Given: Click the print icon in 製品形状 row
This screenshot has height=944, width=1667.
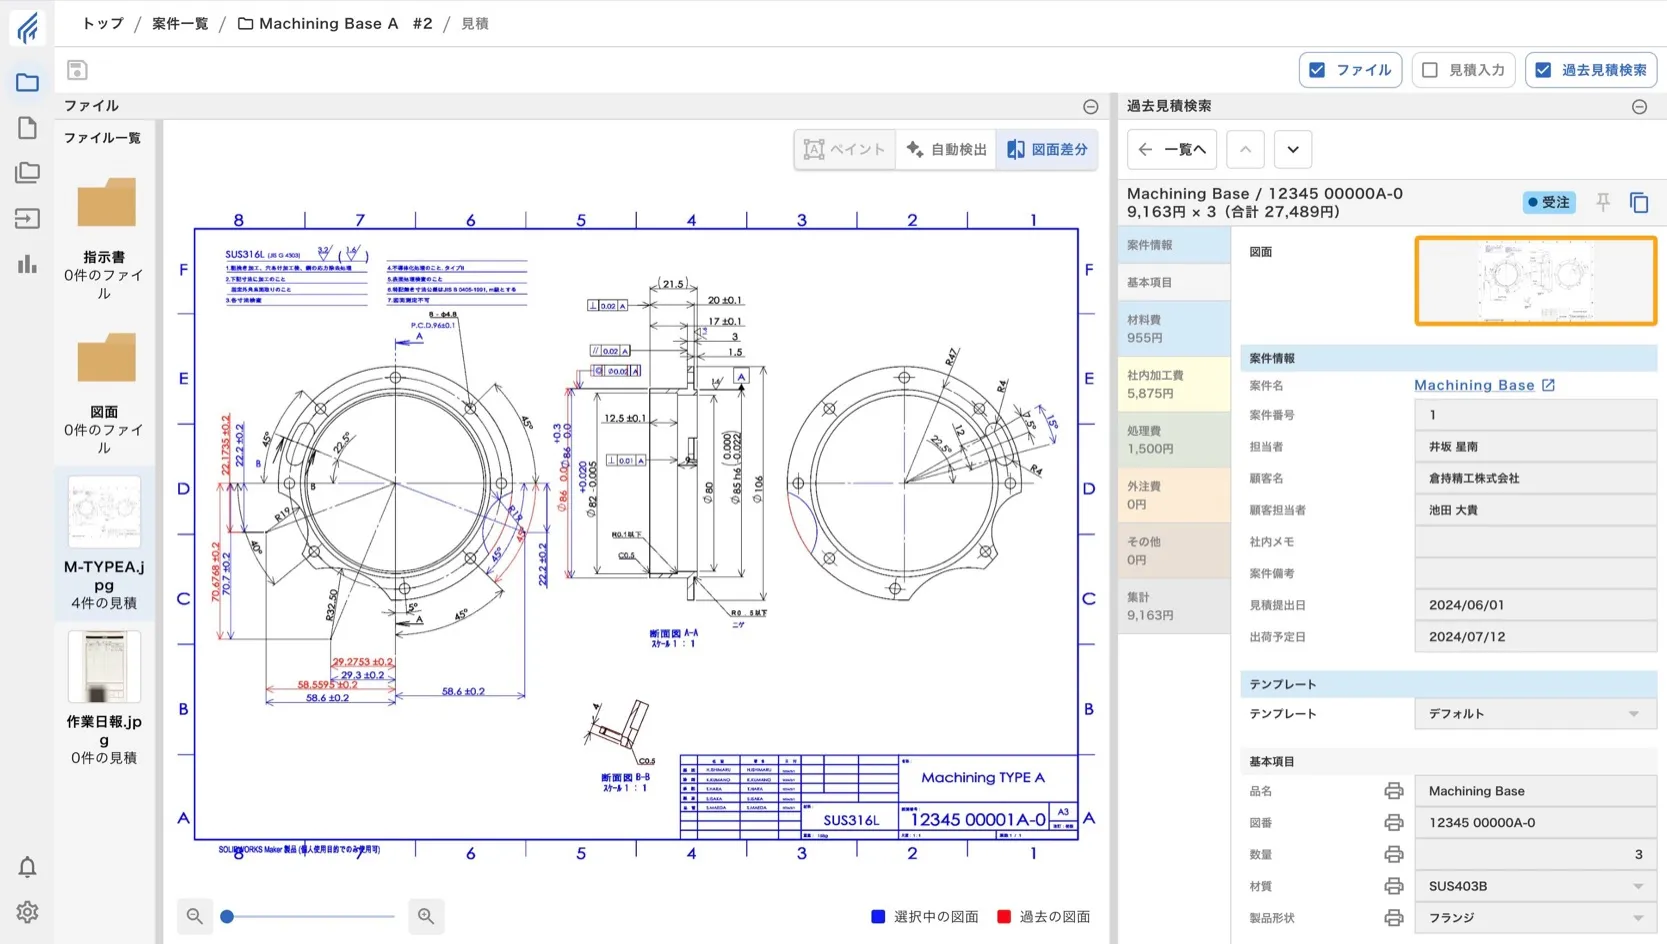Looking at the screenshot, I should click(x=1393, y=918).
